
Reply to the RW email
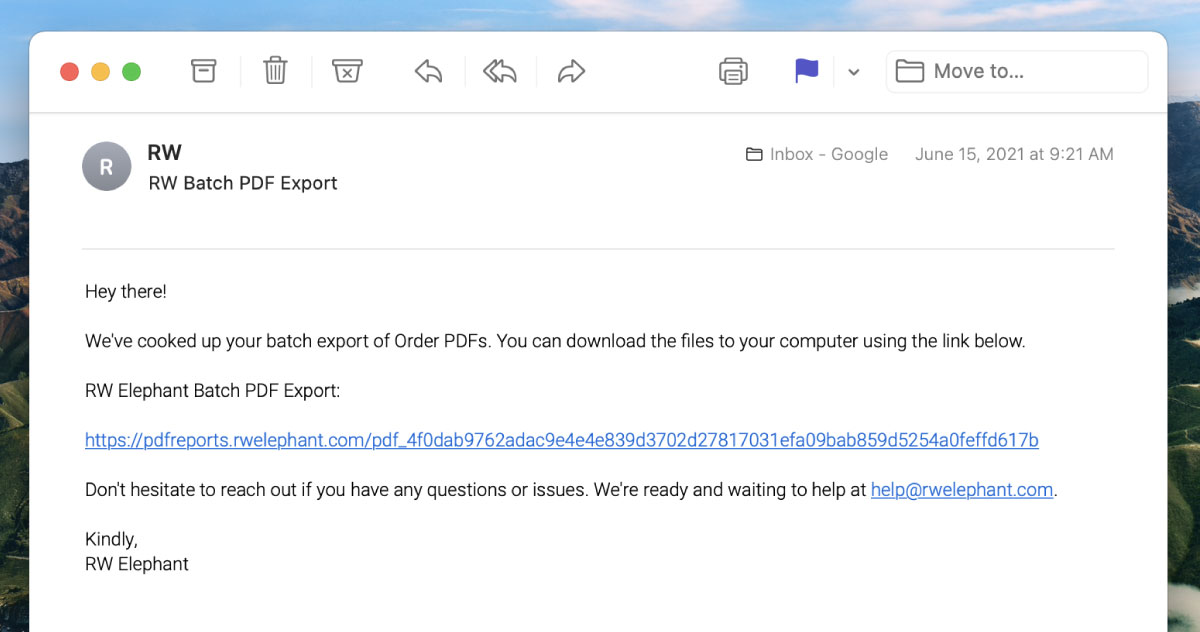(428, 71)
